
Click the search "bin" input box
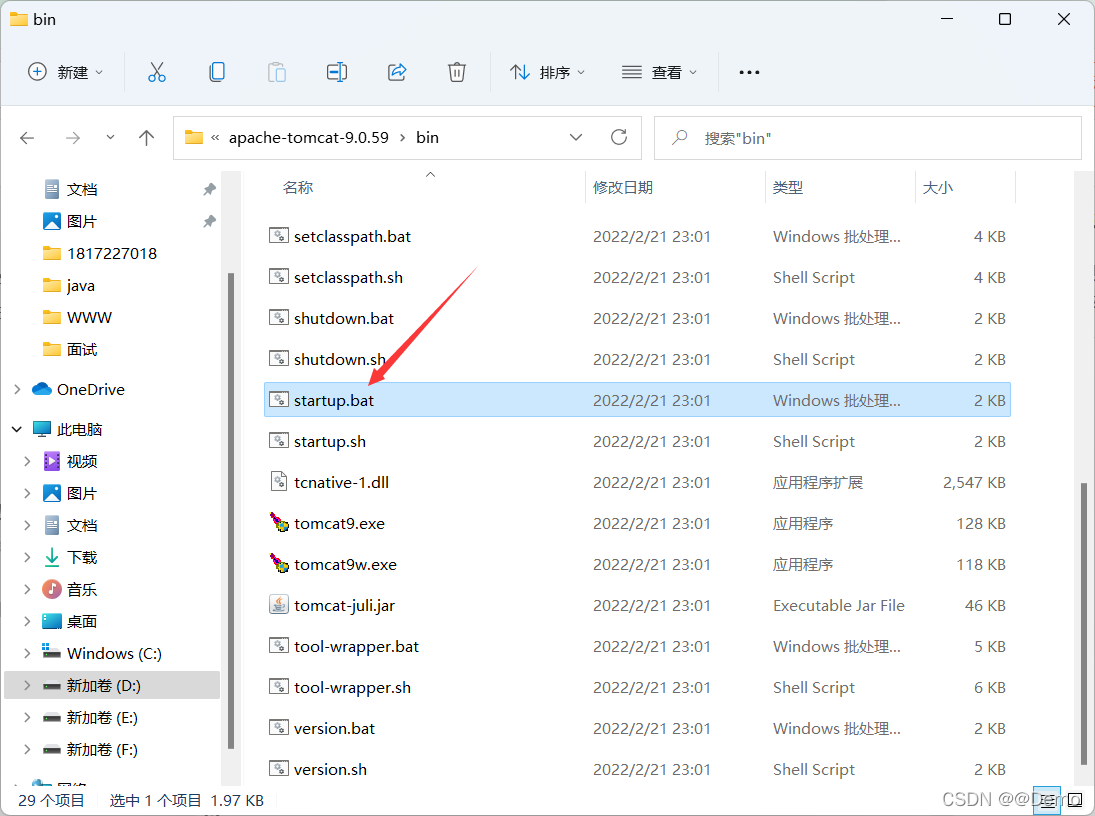(x=867, y=138)
